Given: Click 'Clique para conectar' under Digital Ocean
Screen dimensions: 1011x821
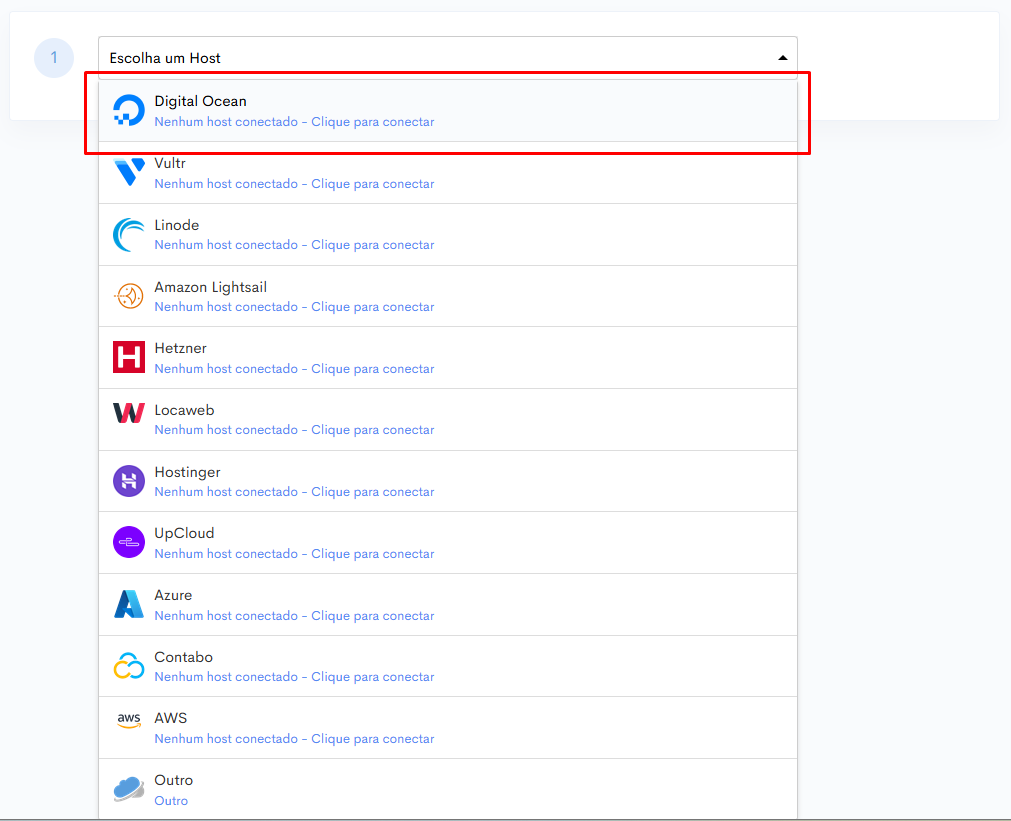Looking at the screenshot, I should point(373,122).
